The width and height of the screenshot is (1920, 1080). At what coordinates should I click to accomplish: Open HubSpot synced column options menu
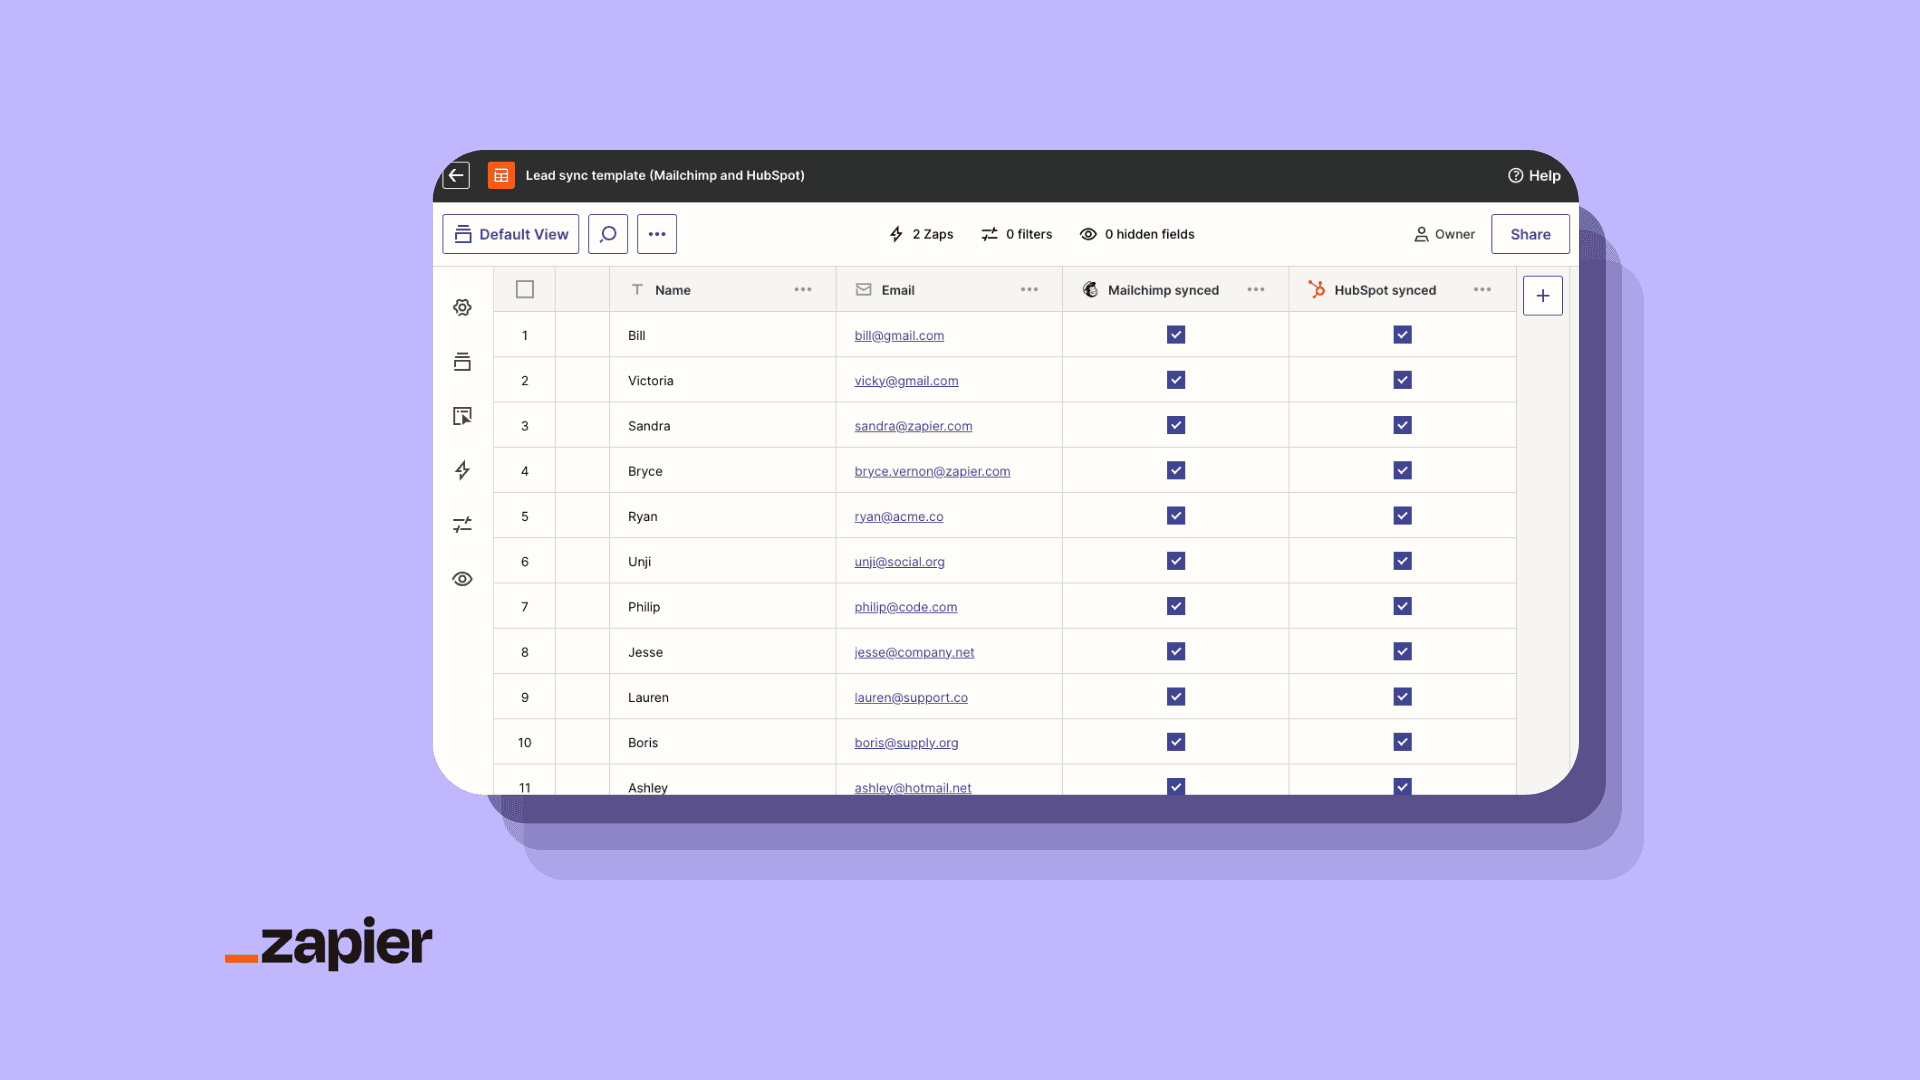tap(1482, 289)
